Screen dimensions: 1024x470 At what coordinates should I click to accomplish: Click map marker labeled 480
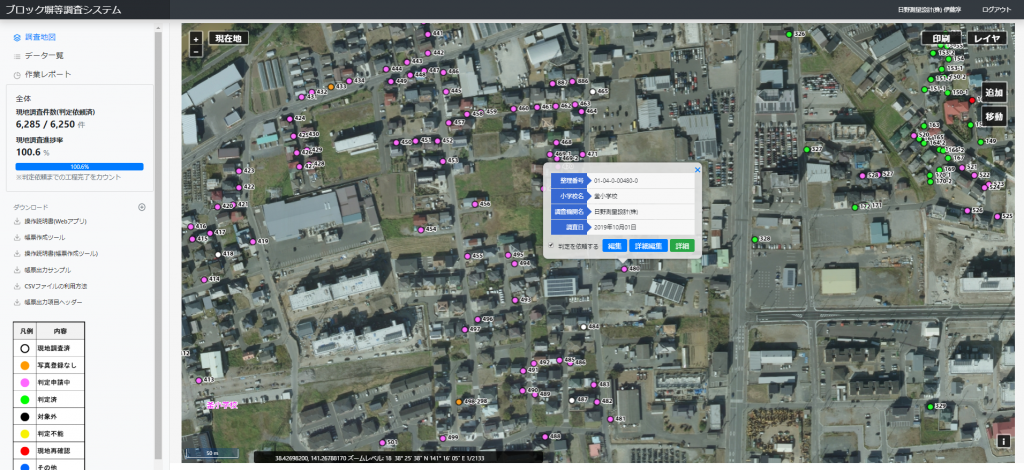tap(623, 268)
